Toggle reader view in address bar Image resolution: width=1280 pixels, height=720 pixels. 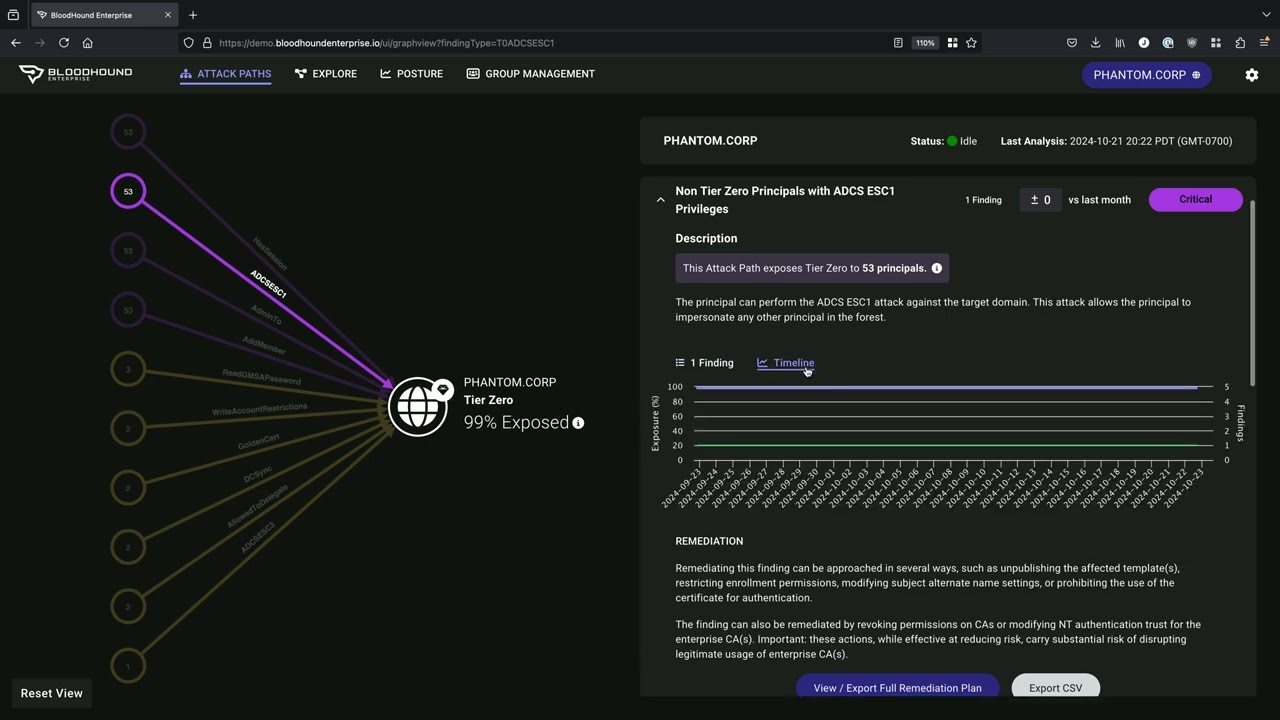(x=898, y=43)
